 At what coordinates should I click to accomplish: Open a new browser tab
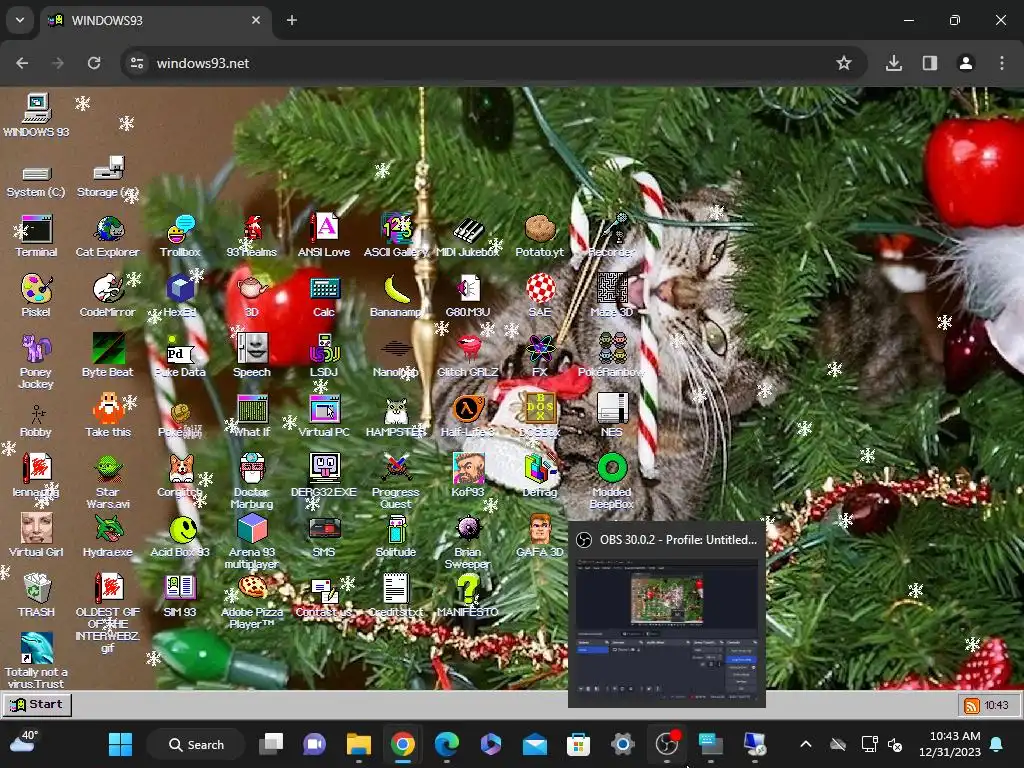pyautogui.click(x=292, y=20)
